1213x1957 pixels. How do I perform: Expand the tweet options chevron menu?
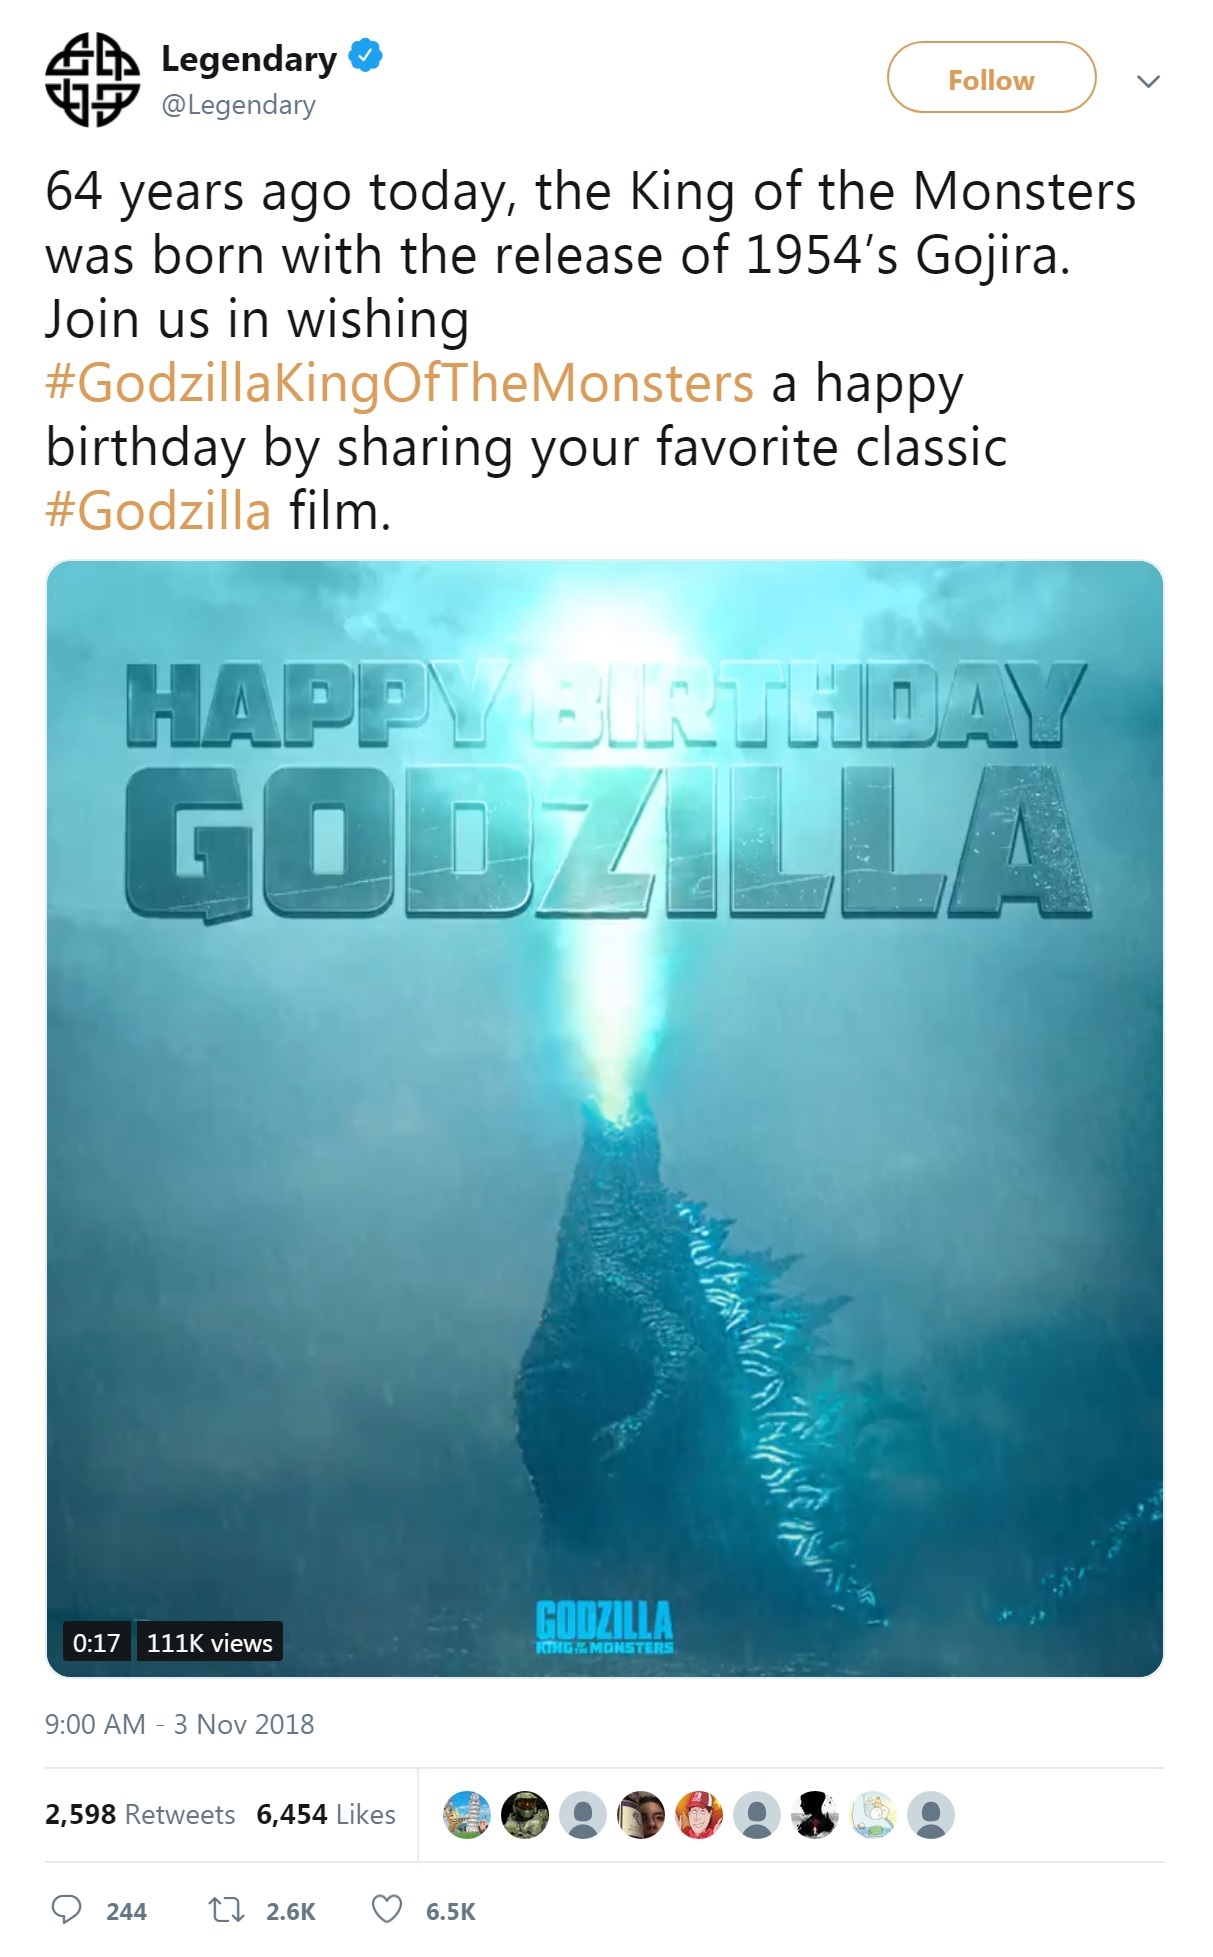tap(1149, 81)
